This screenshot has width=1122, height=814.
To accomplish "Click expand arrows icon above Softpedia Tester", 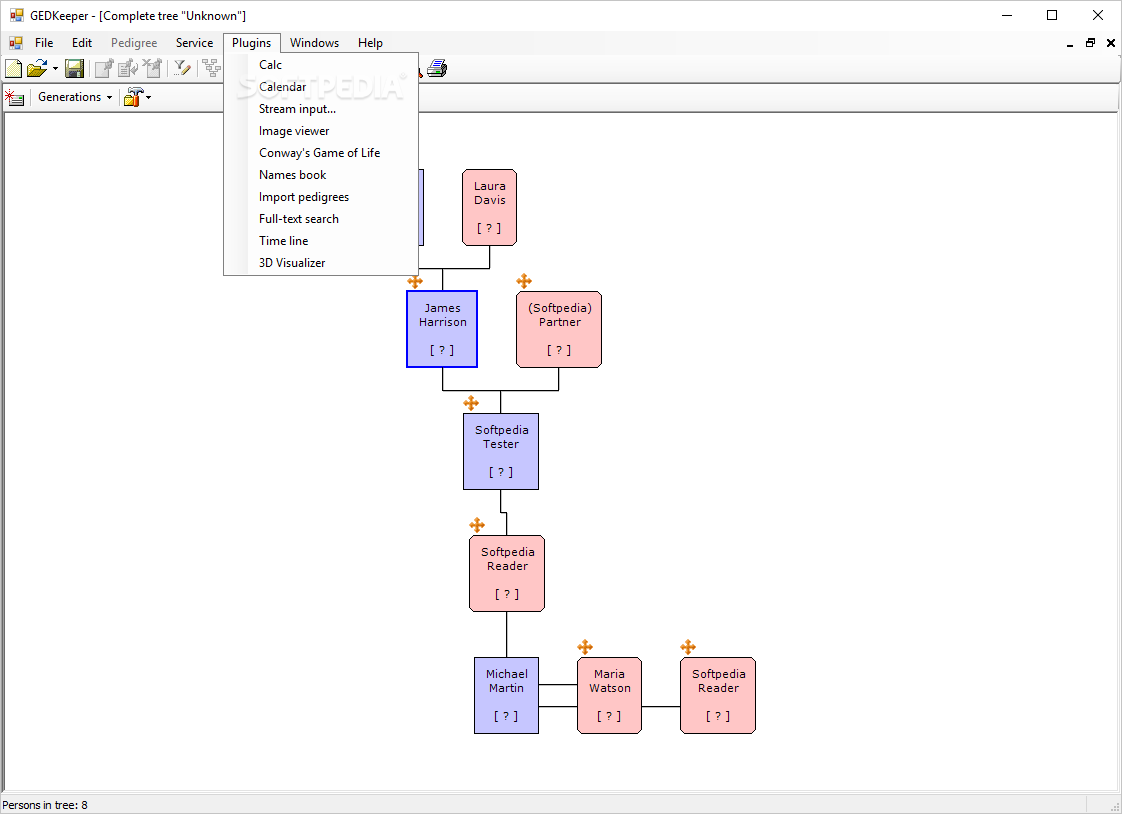I will click(471, 403).
